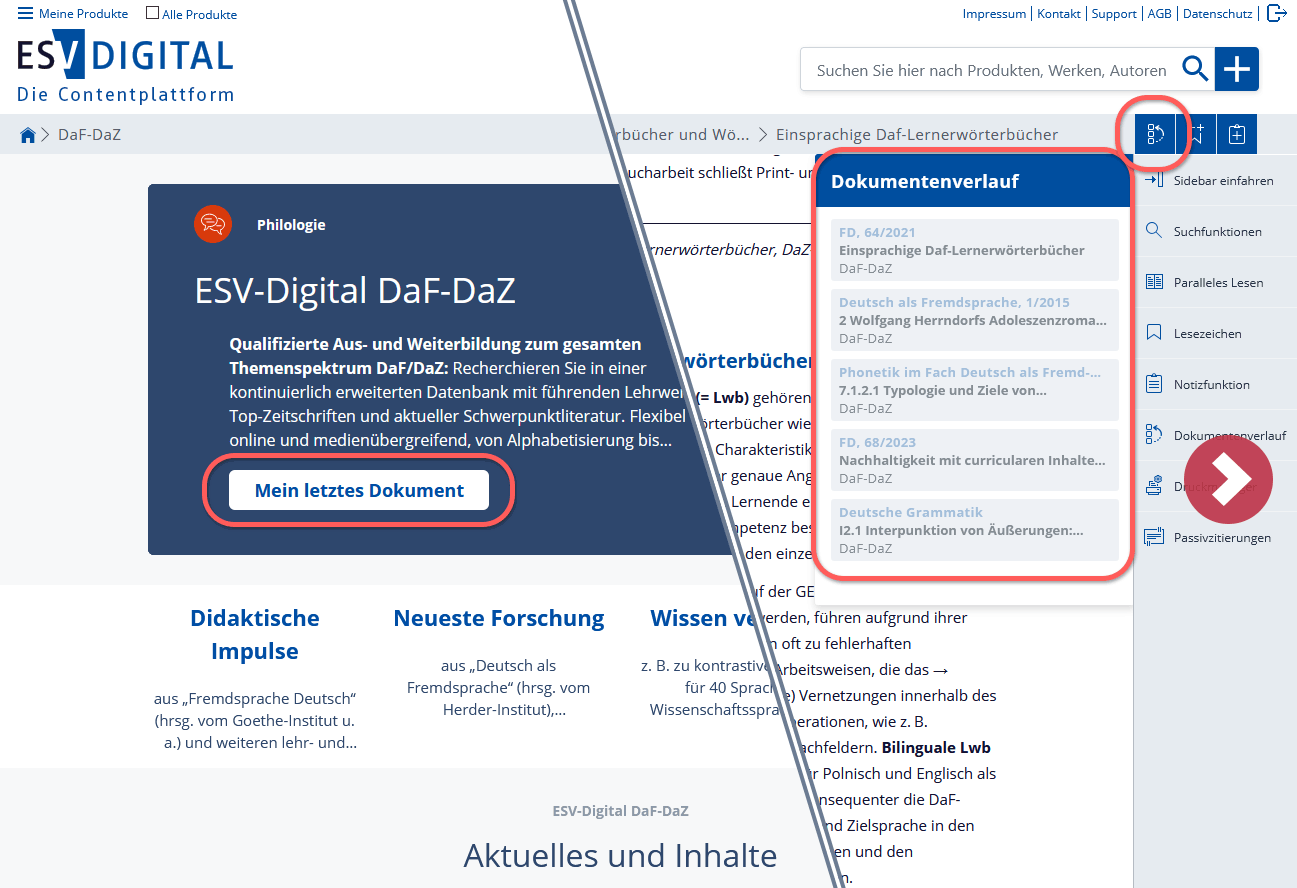Click the Dokumentenverlauf sidebar icon
The height and width of the screenshot is (888, 1297).
1154,435
